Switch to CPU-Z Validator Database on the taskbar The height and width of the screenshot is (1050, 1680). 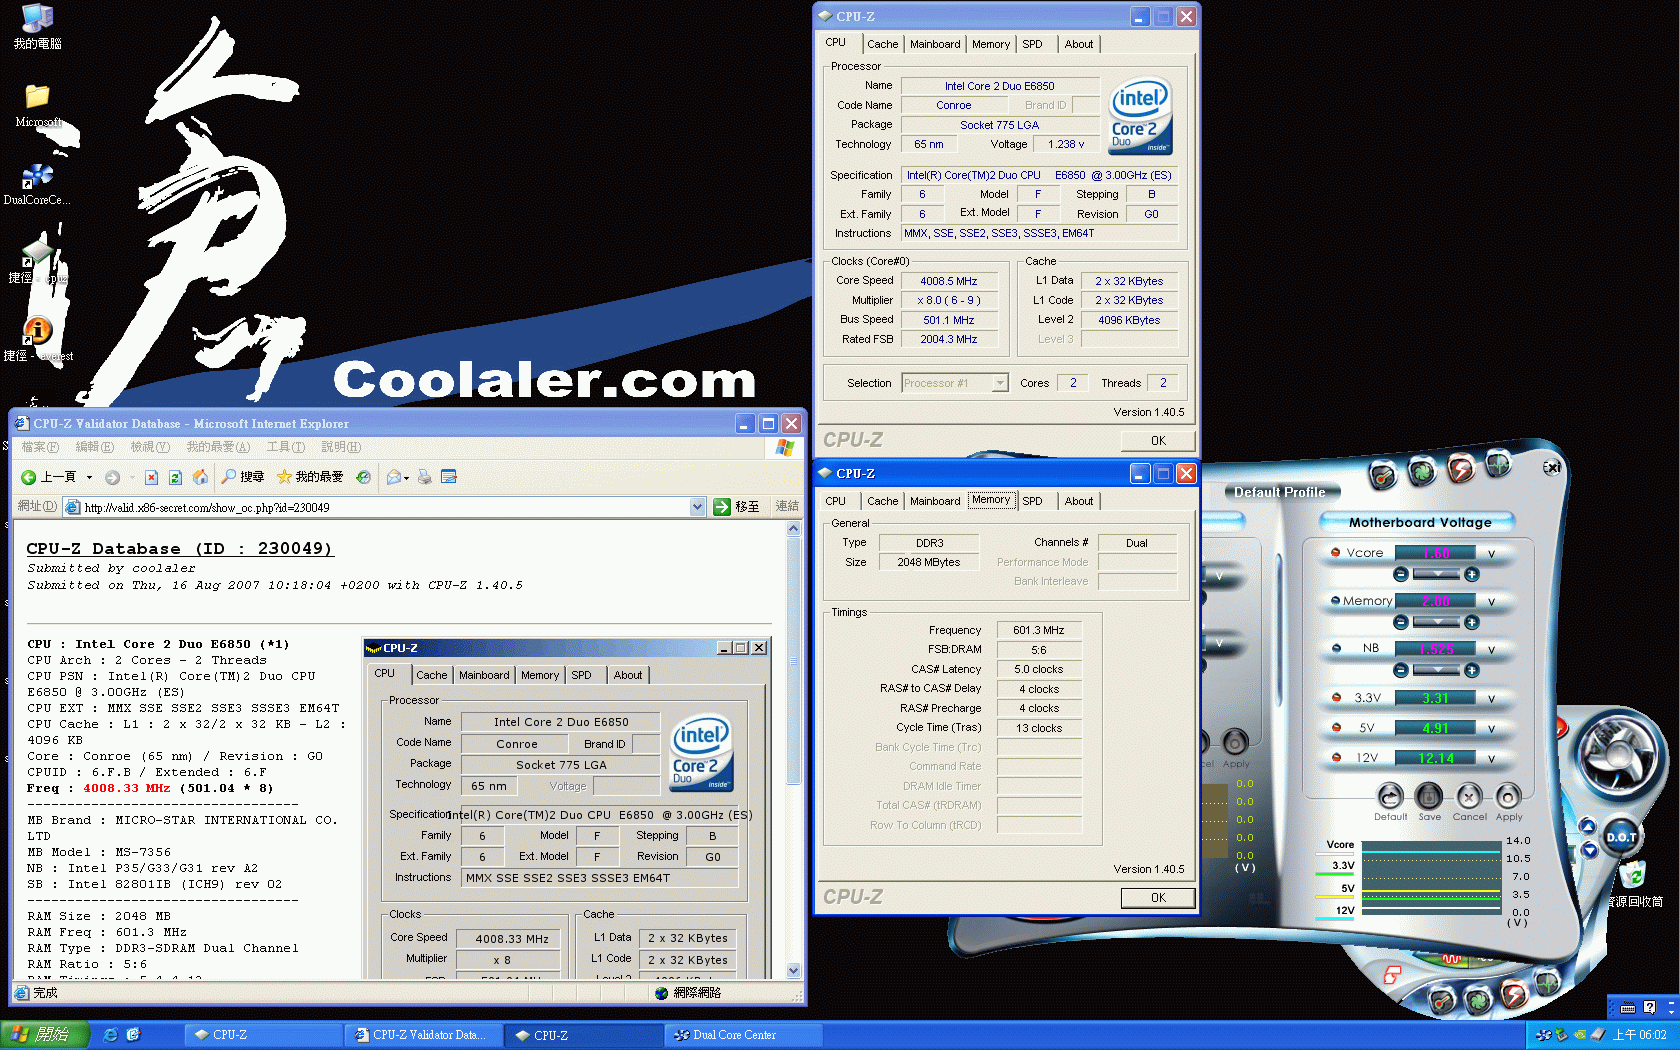click(424, 1035)
